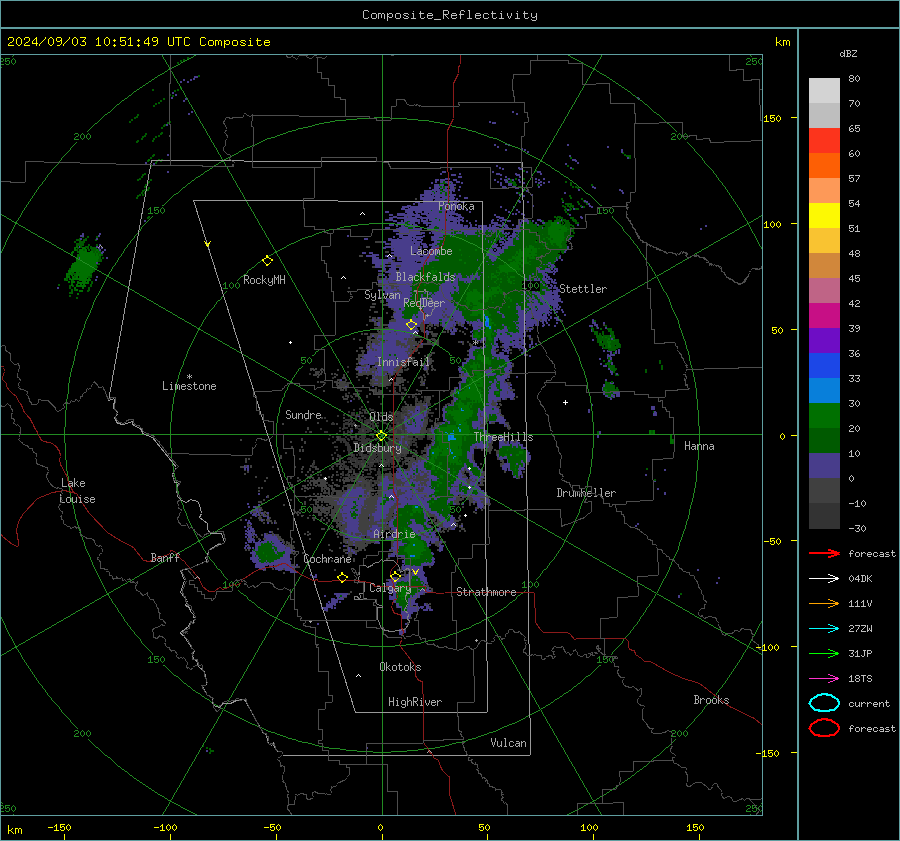The width and height of the screenshot is (900, 841).
Task: Click the Lake Louise label
Action: point(77,491)
